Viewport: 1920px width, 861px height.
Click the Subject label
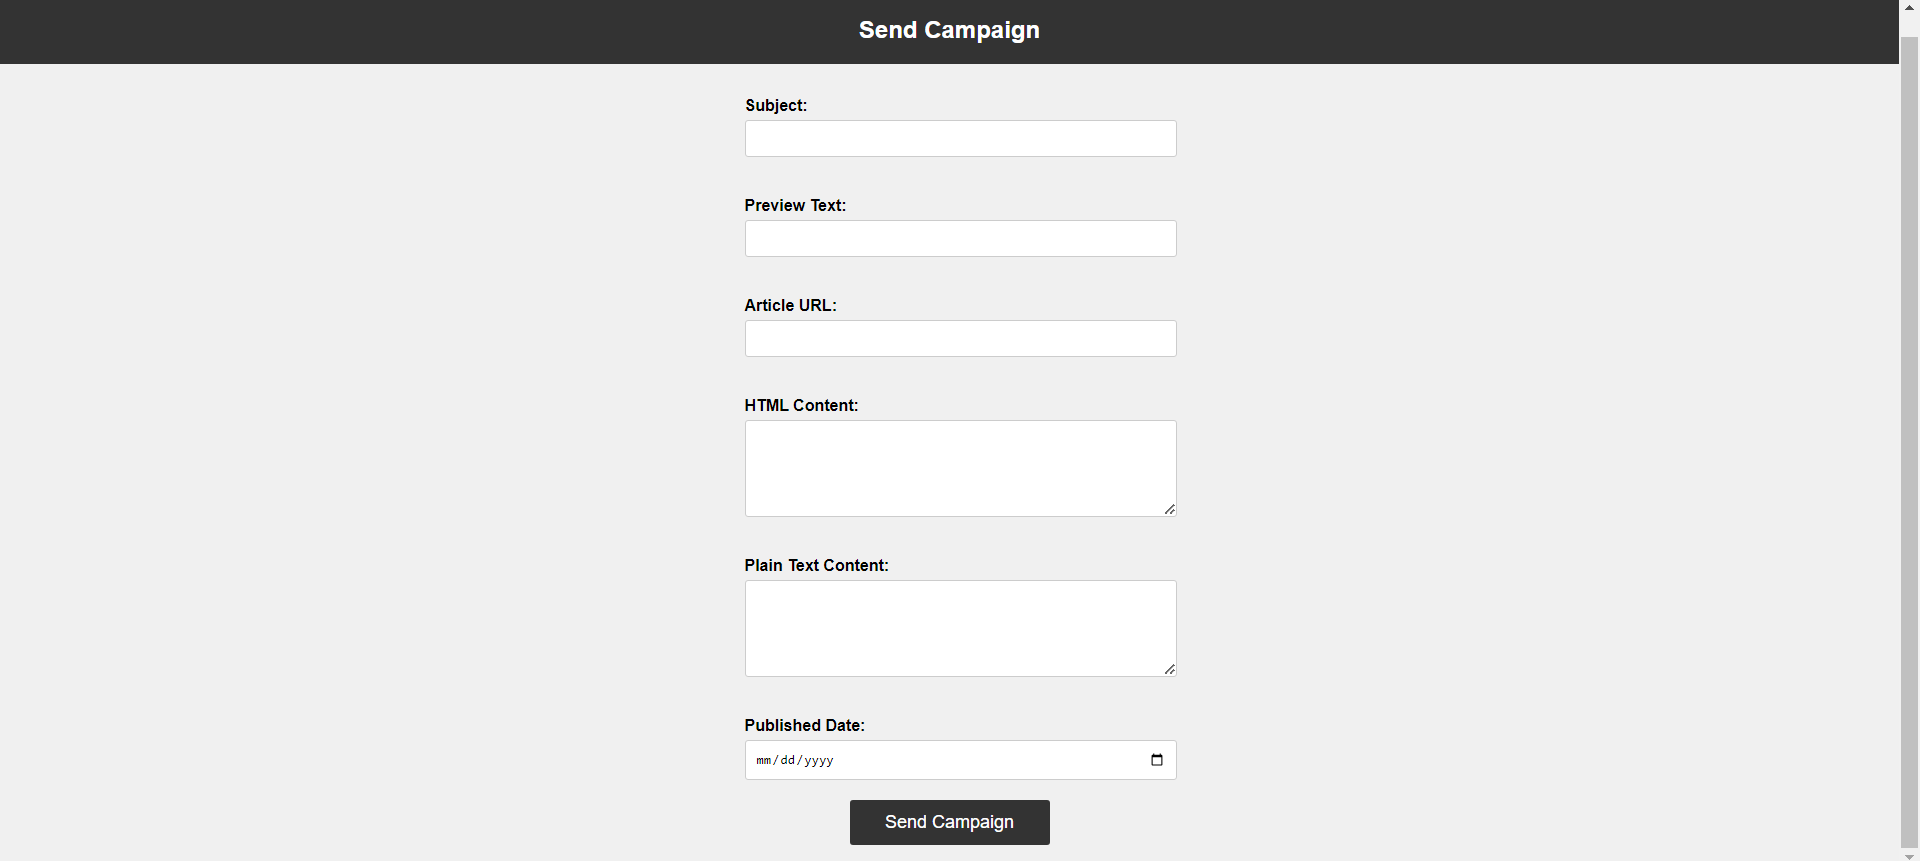(x=776, y=105)
